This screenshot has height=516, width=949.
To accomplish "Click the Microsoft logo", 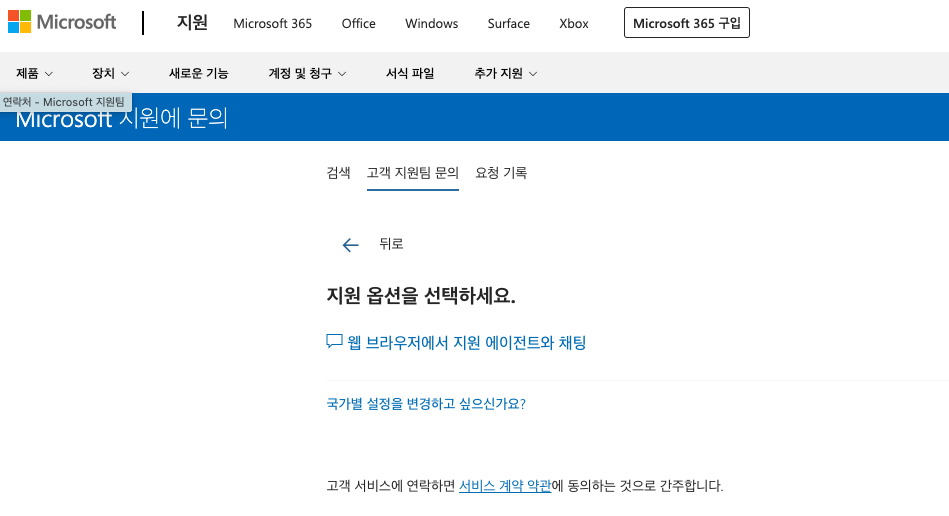I will [x=62, y=22].
